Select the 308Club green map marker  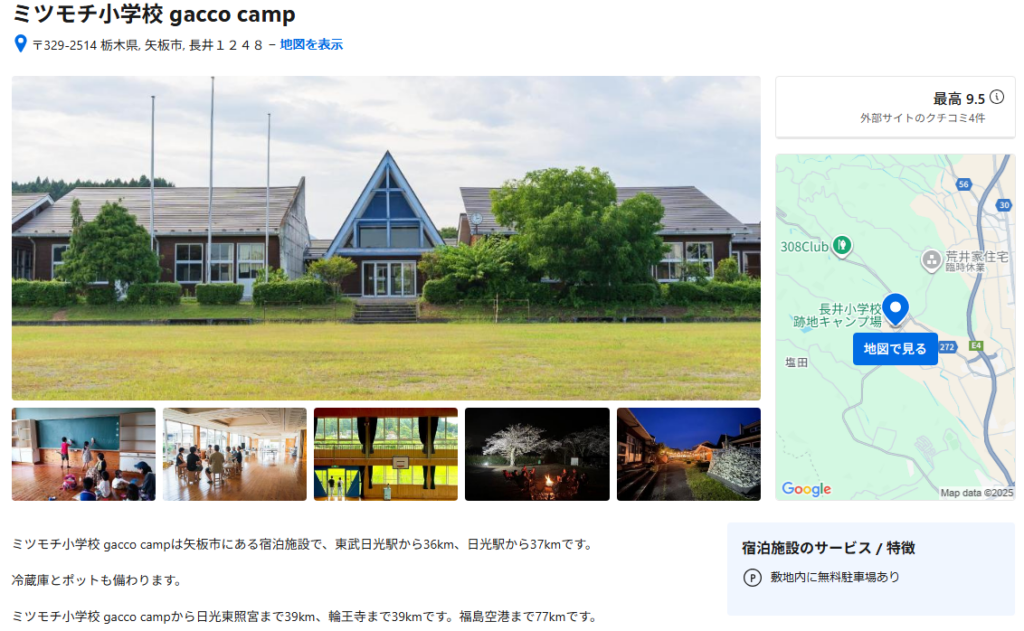(842, 246)
